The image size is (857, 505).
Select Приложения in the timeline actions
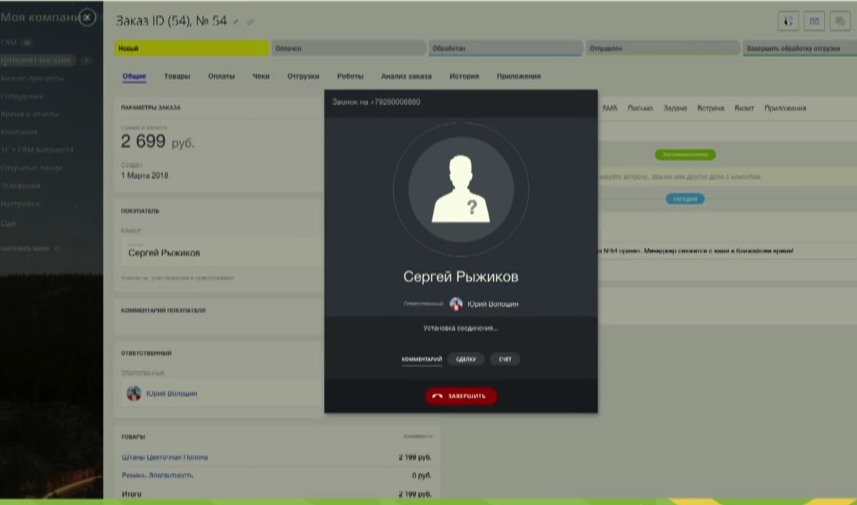785,108
